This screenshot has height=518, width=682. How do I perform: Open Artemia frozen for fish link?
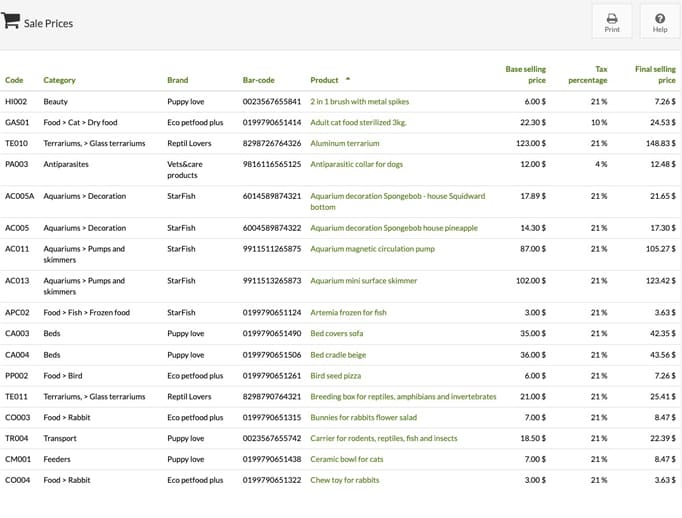(348, 312)
